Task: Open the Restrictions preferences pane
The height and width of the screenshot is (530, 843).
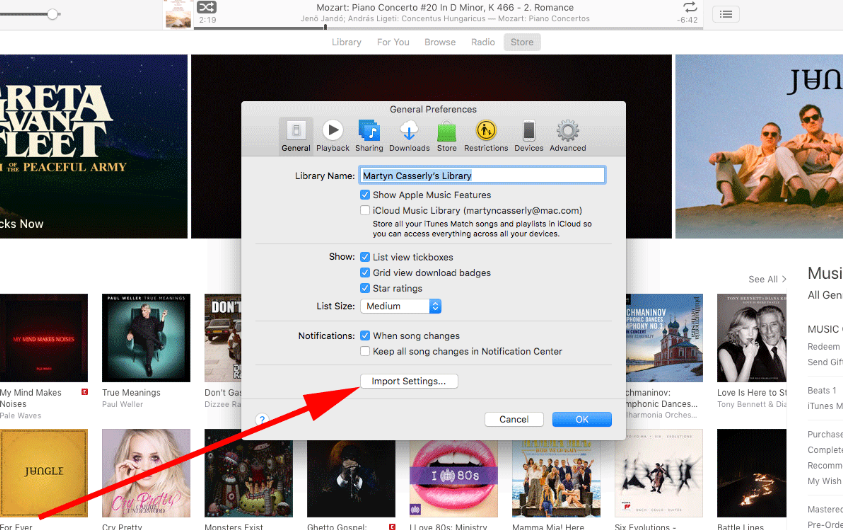Action: (486, 136)
